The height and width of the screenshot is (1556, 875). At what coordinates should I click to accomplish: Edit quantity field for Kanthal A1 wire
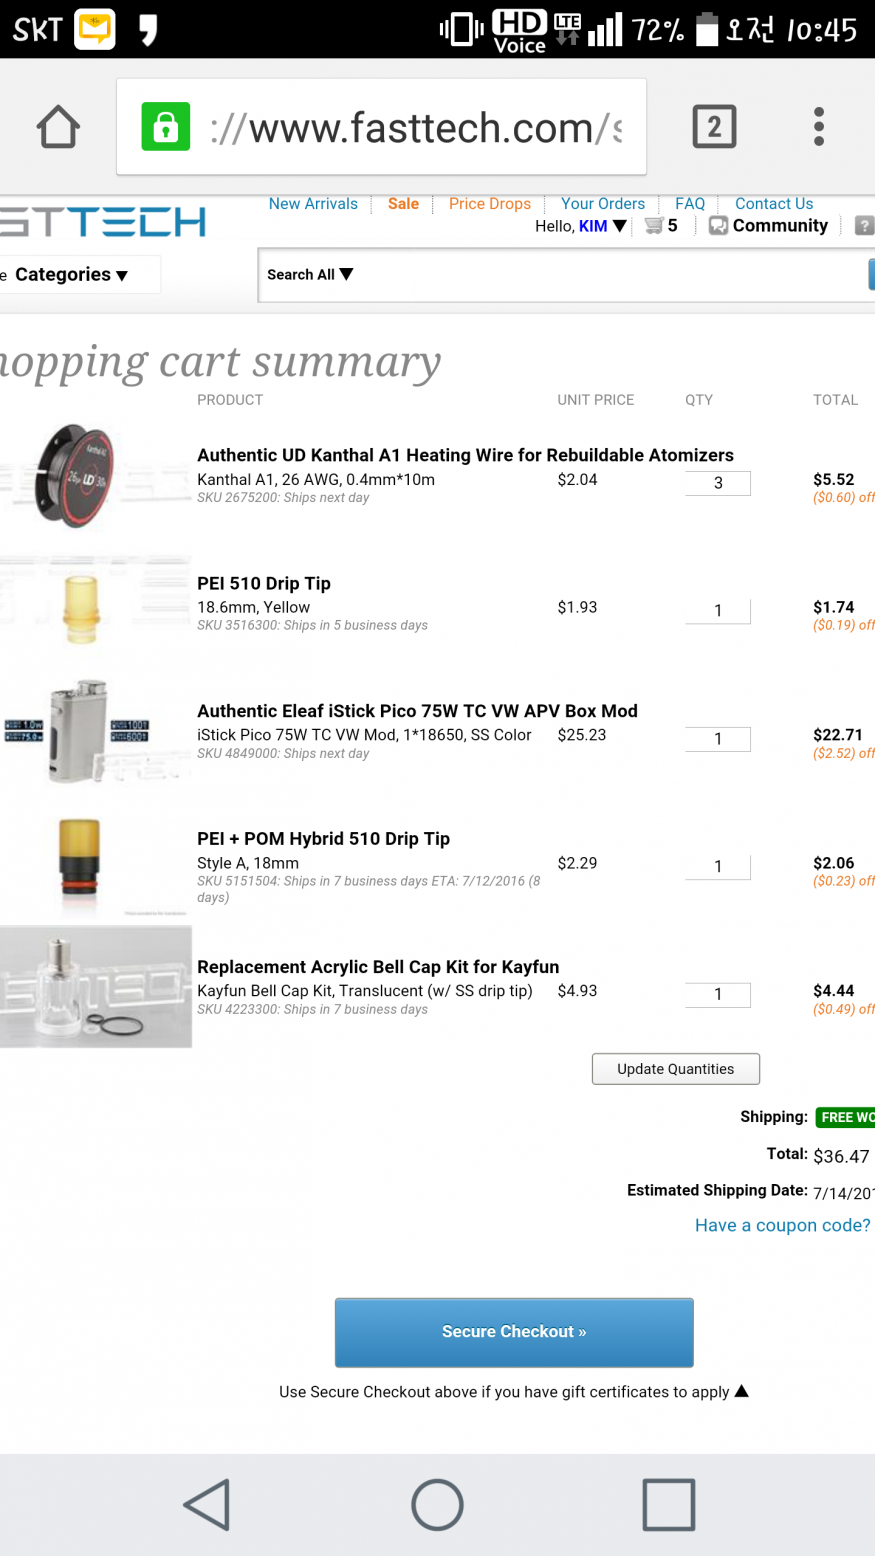coord(718,483)
